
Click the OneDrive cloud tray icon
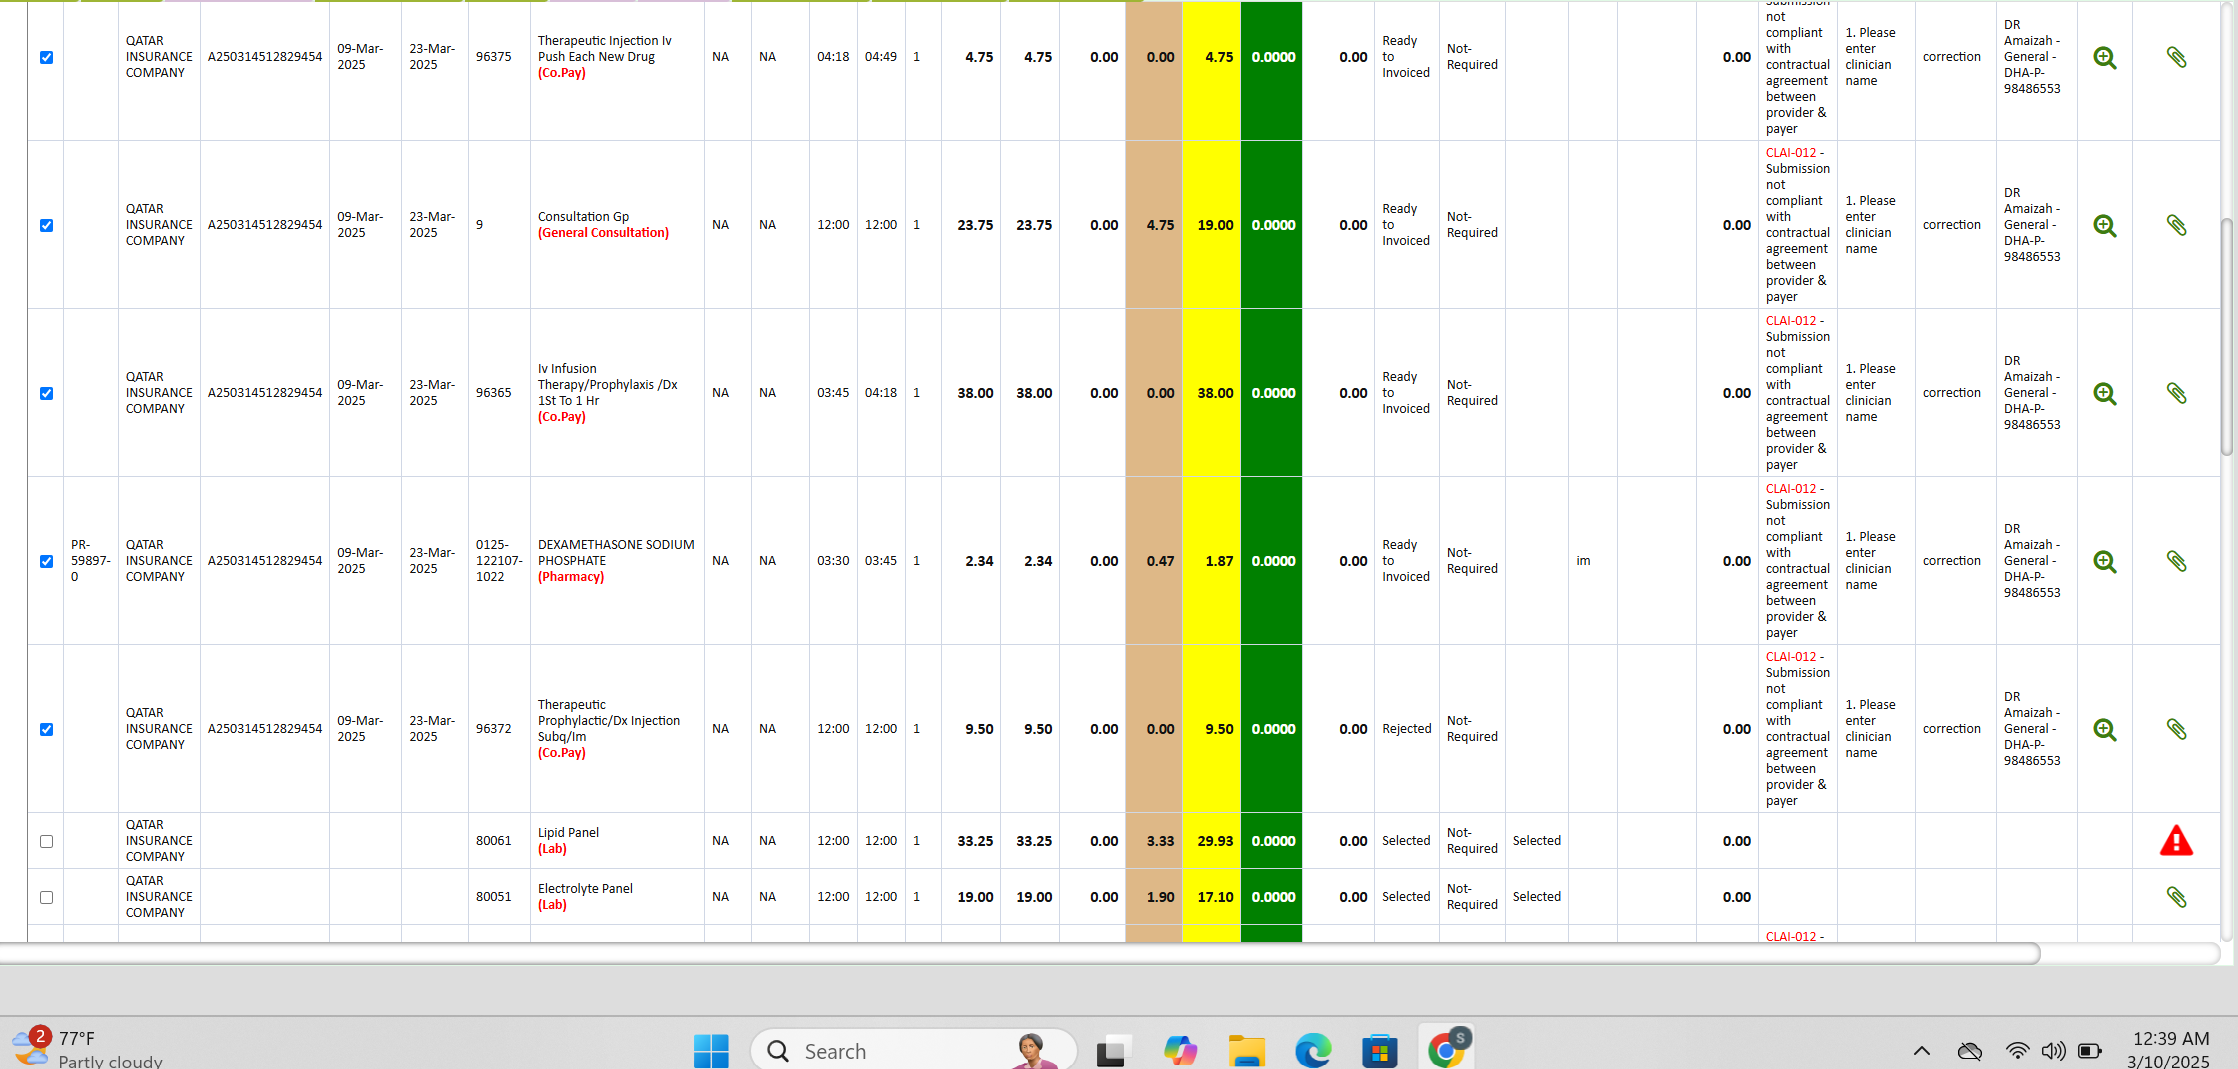coord(1969,1051)
